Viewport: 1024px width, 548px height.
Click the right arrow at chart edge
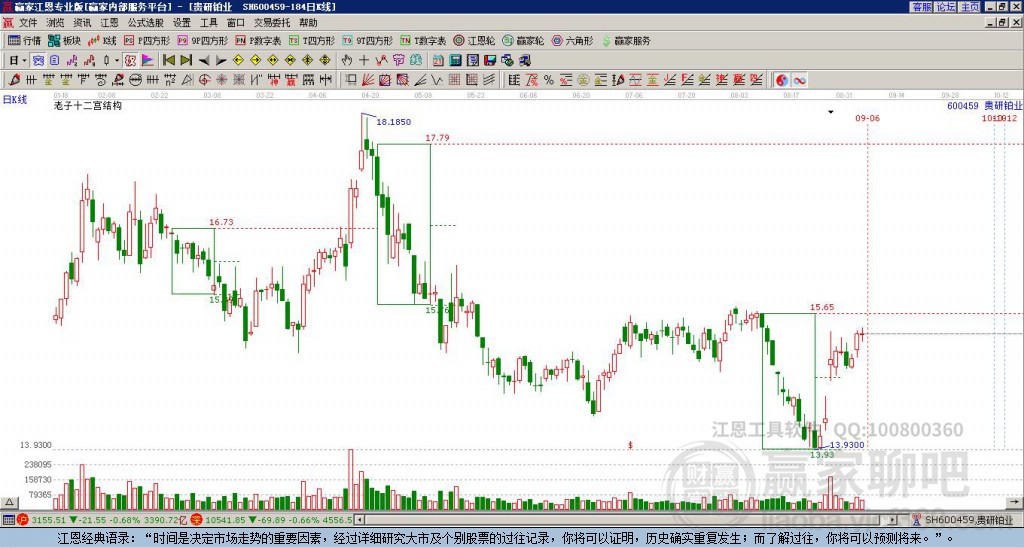point(1016,502)
